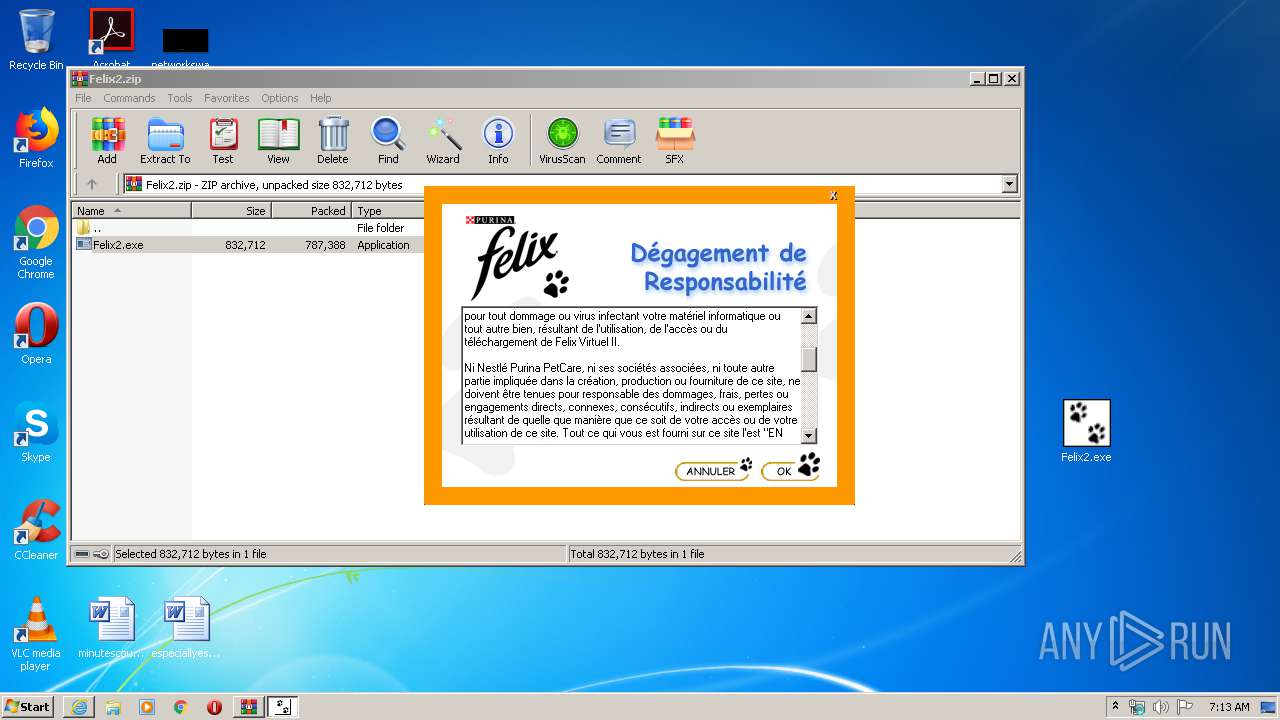
Task: Click the disclaimer scrollbar down arrow
Action: [x=809, y=435]
